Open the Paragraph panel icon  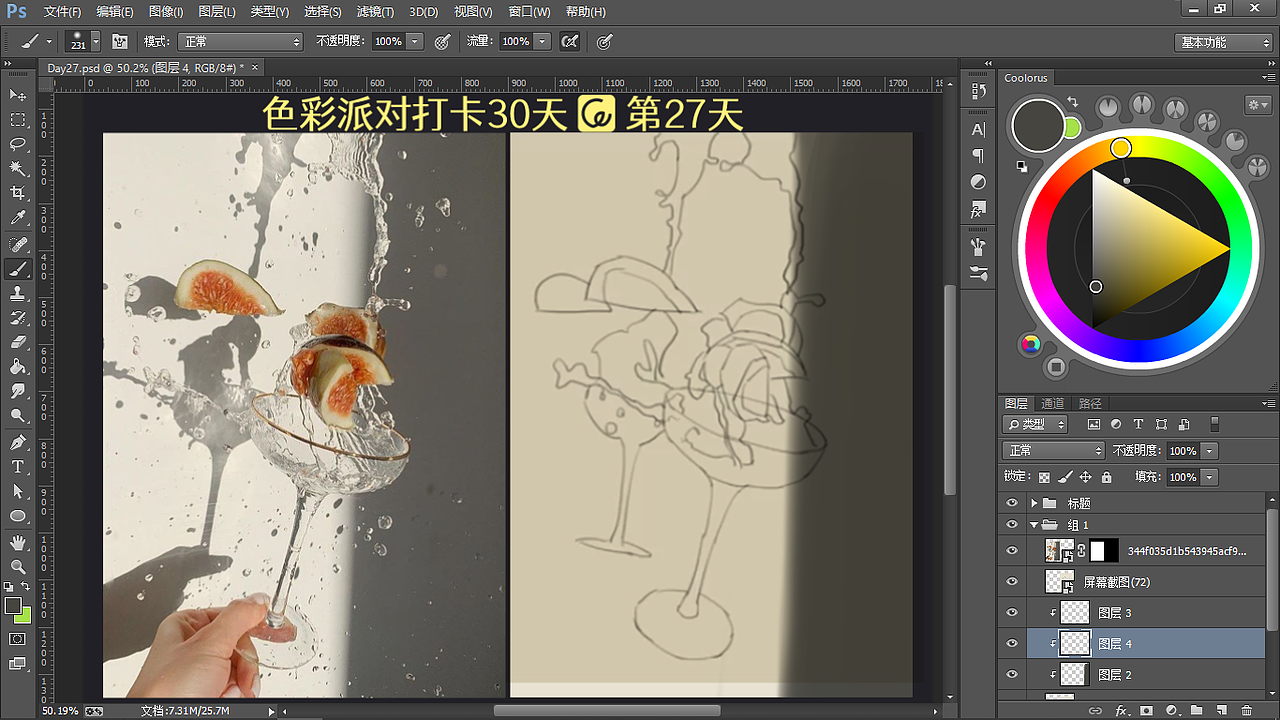point(979,156)
